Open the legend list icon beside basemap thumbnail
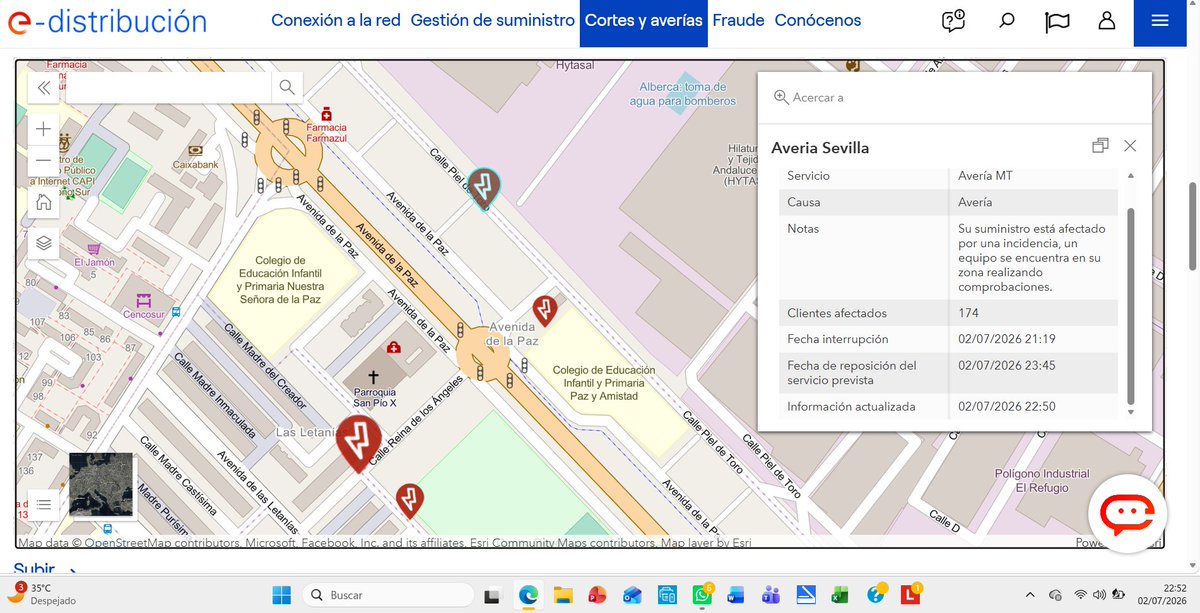 [43, 504]
